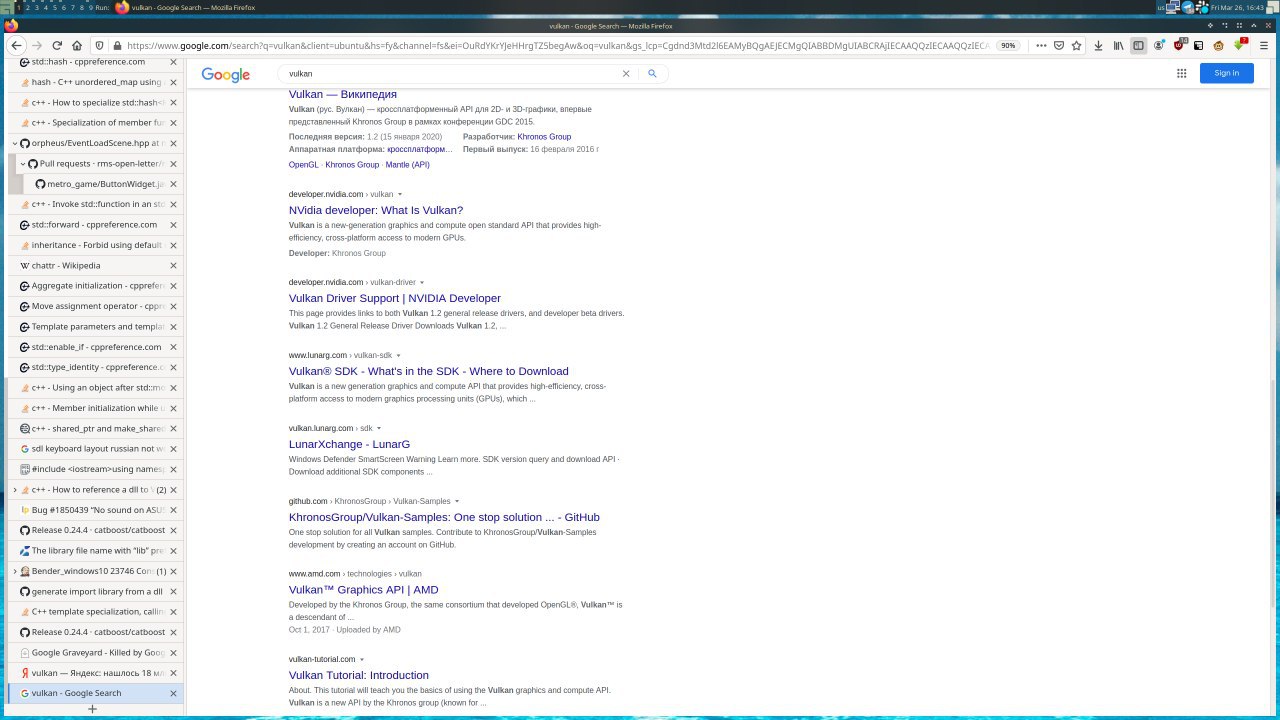This screenshot has width=1280, height=720.
Task: Open 'Vulkan™ Graphics API | AMD' result
Action: [364, 590]
